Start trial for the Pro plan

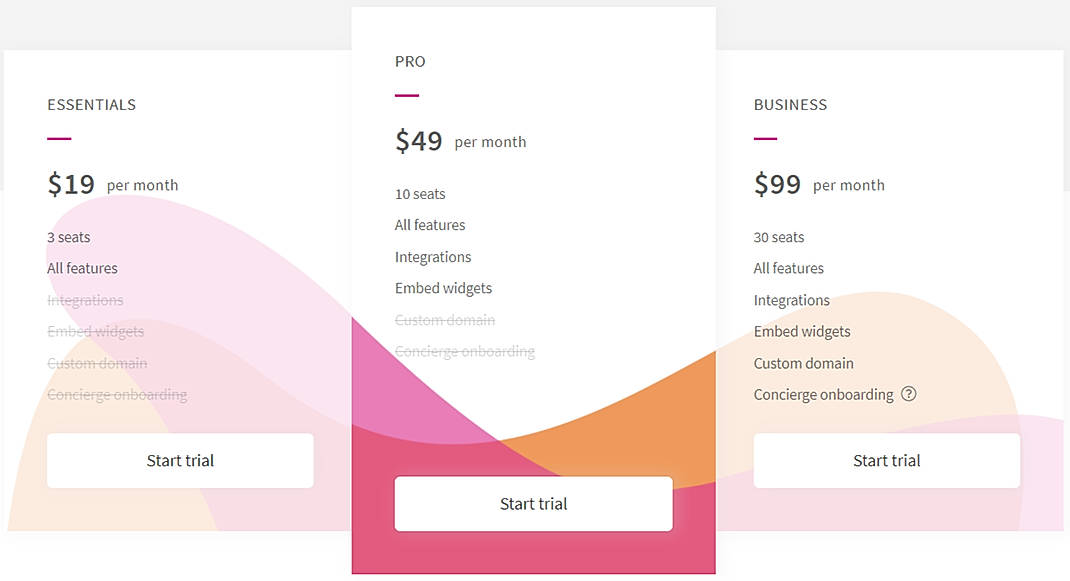pos(533,504)
